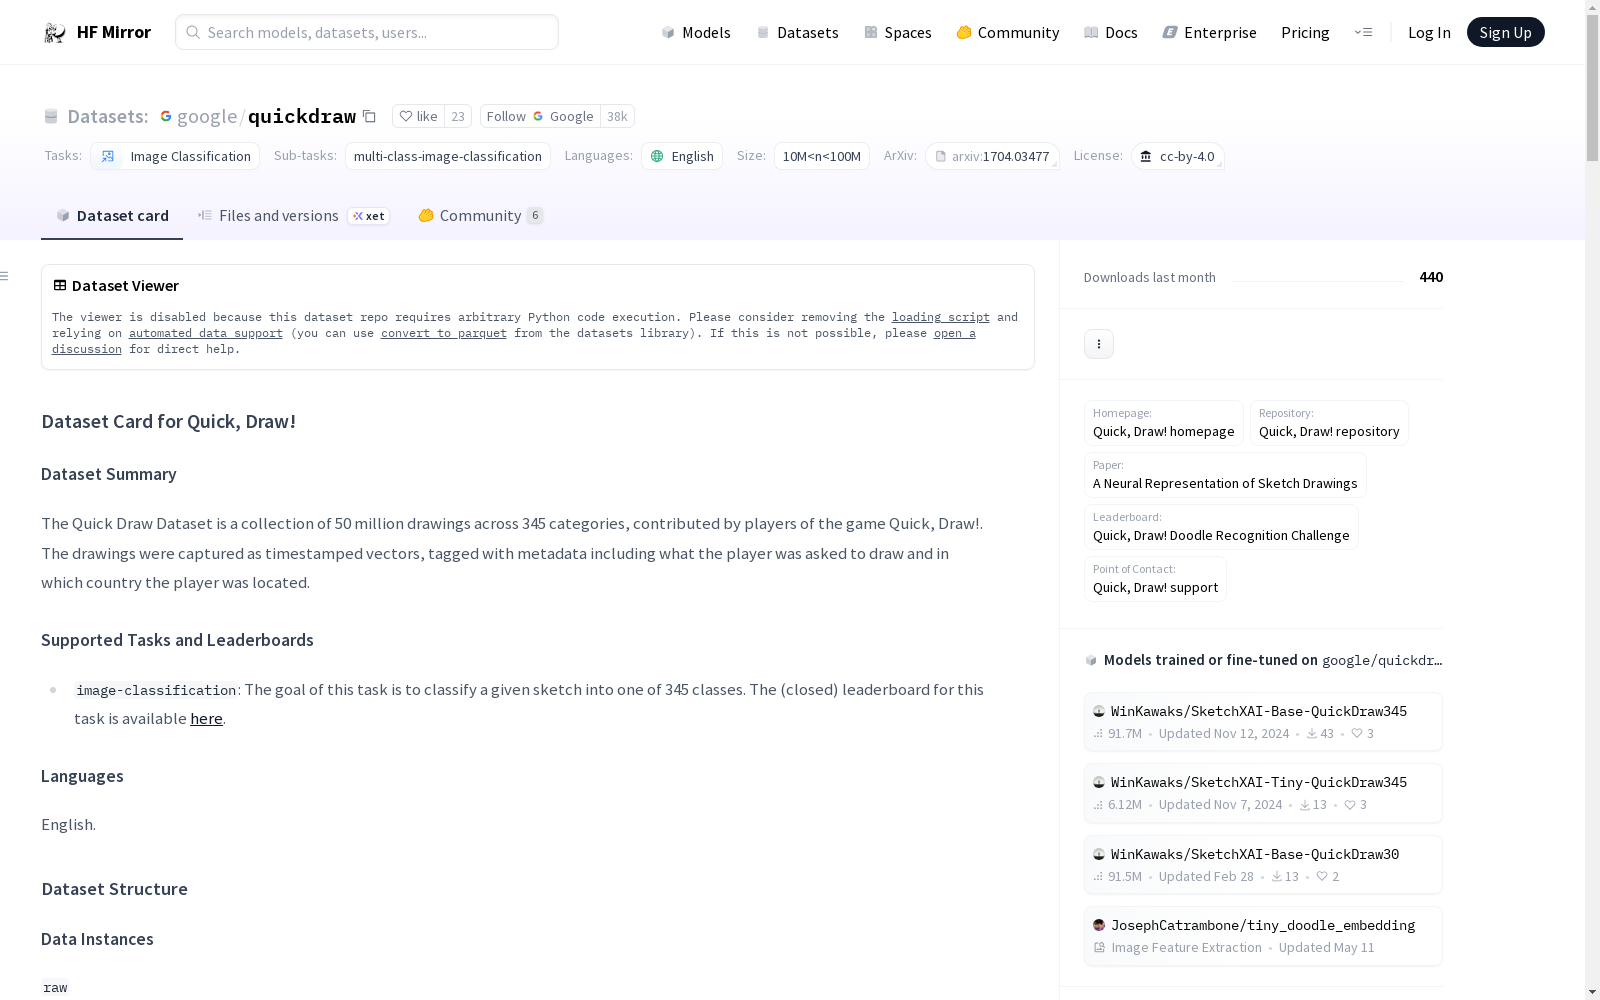1600x1000 pixels.
Task: Open the arxiv:1704.03477 tag
Action: pos(992,156)
